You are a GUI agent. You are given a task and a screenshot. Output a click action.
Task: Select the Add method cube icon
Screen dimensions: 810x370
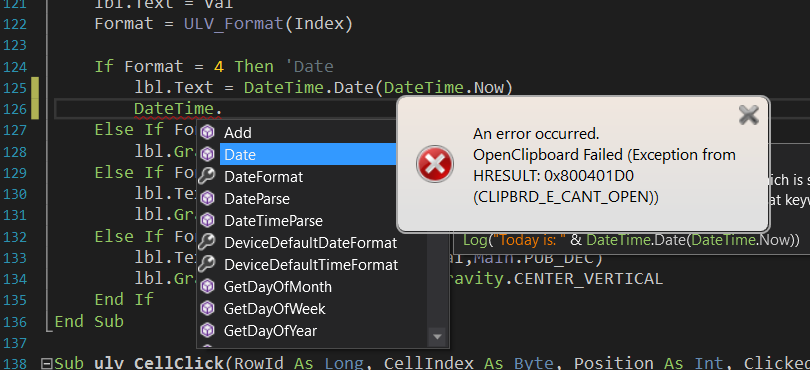[207, 133]
